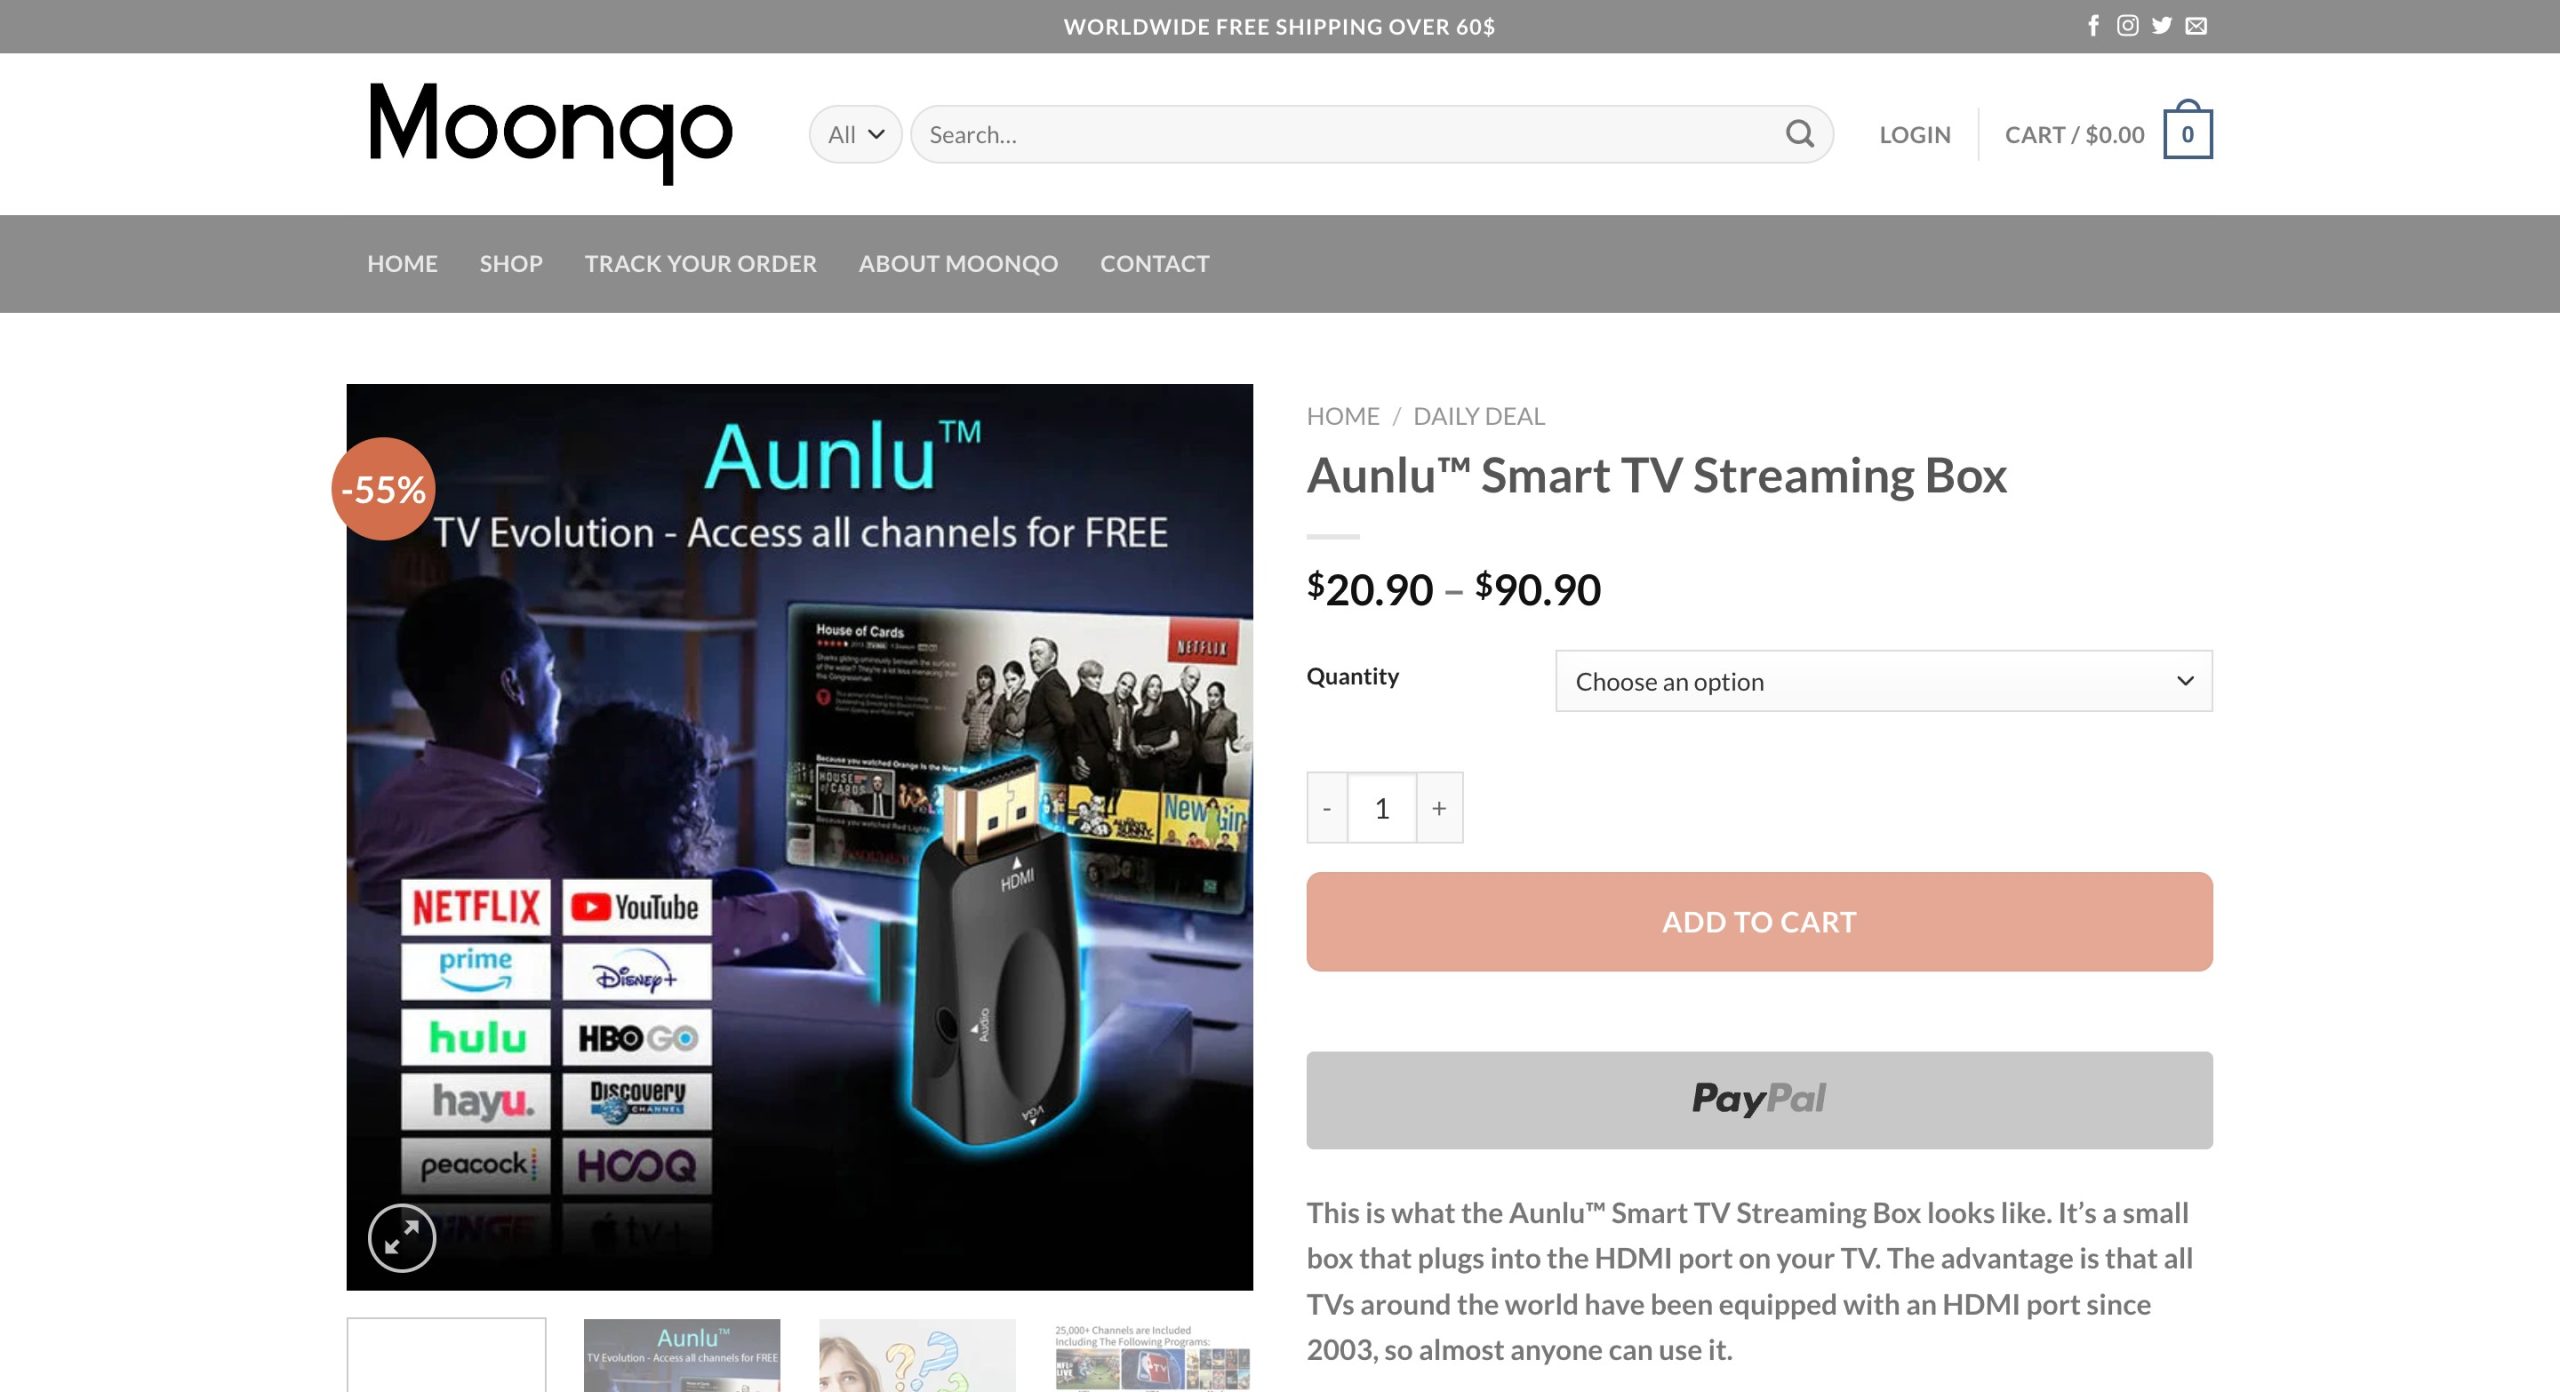This screenshot has height=1392, width=2560.
Task: Increase quantity with plus button
Action: 1439,808
